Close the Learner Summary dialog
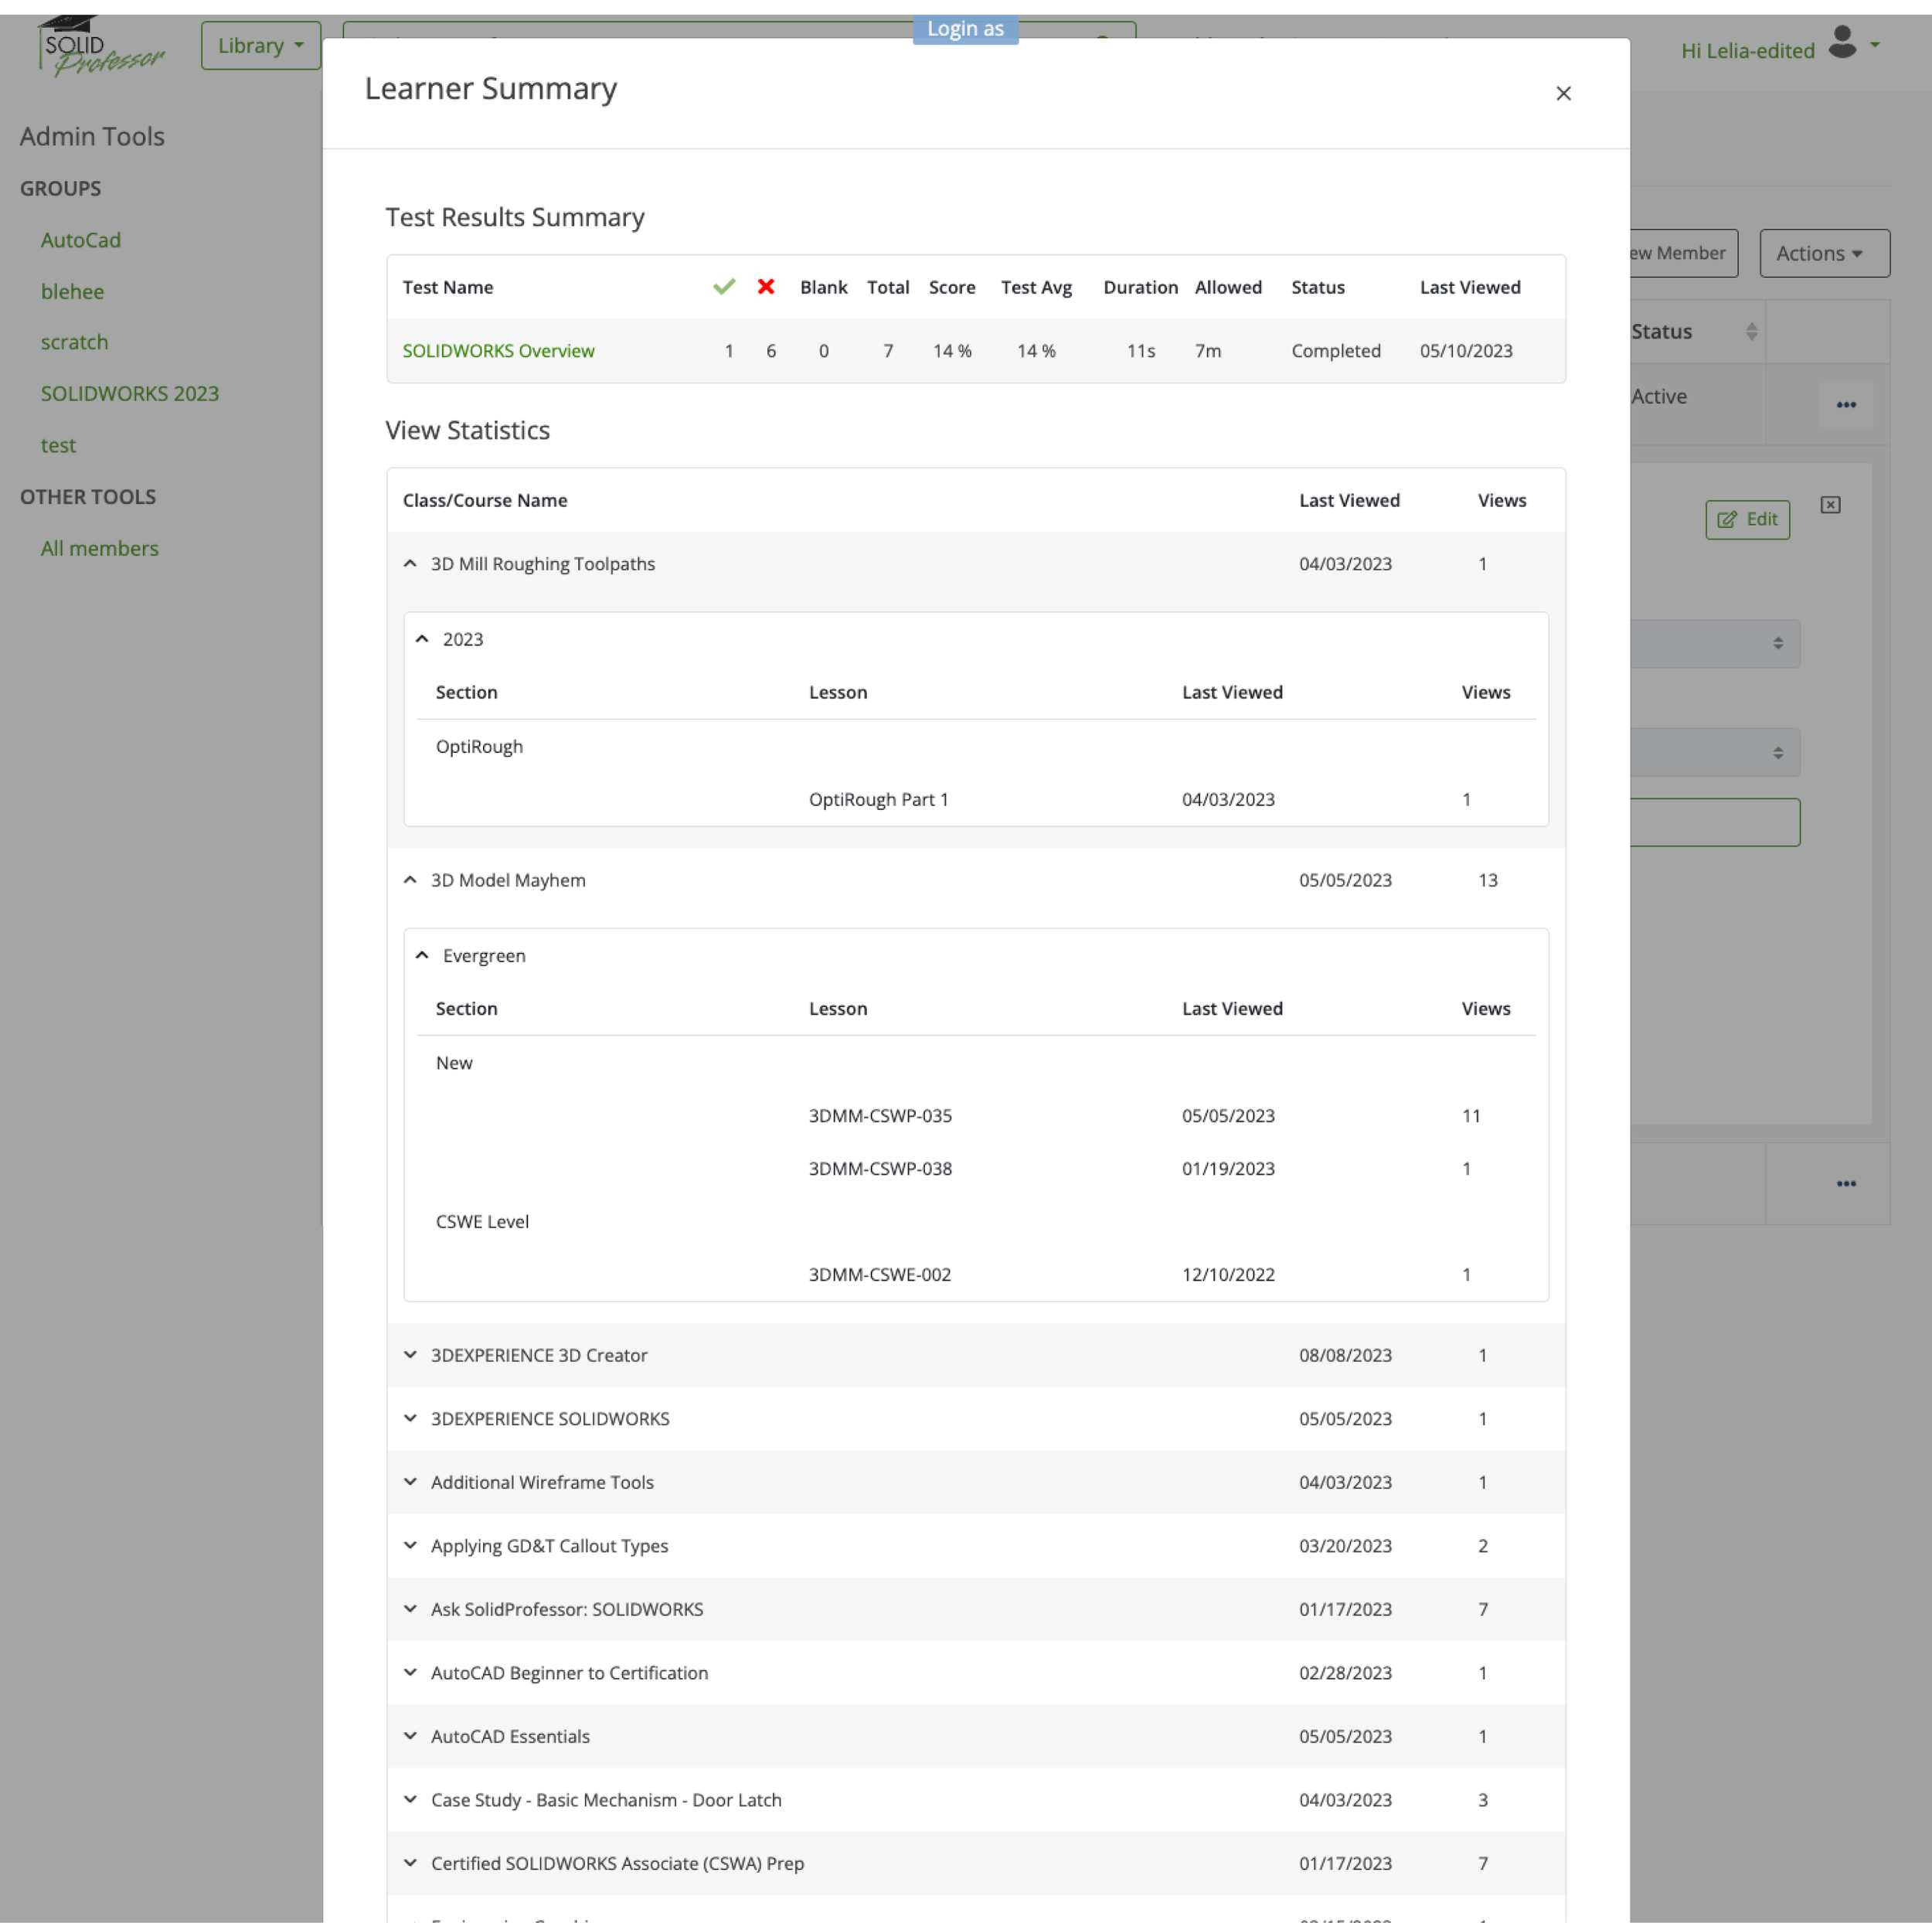1932x1923 pixels. [1563, 93]
